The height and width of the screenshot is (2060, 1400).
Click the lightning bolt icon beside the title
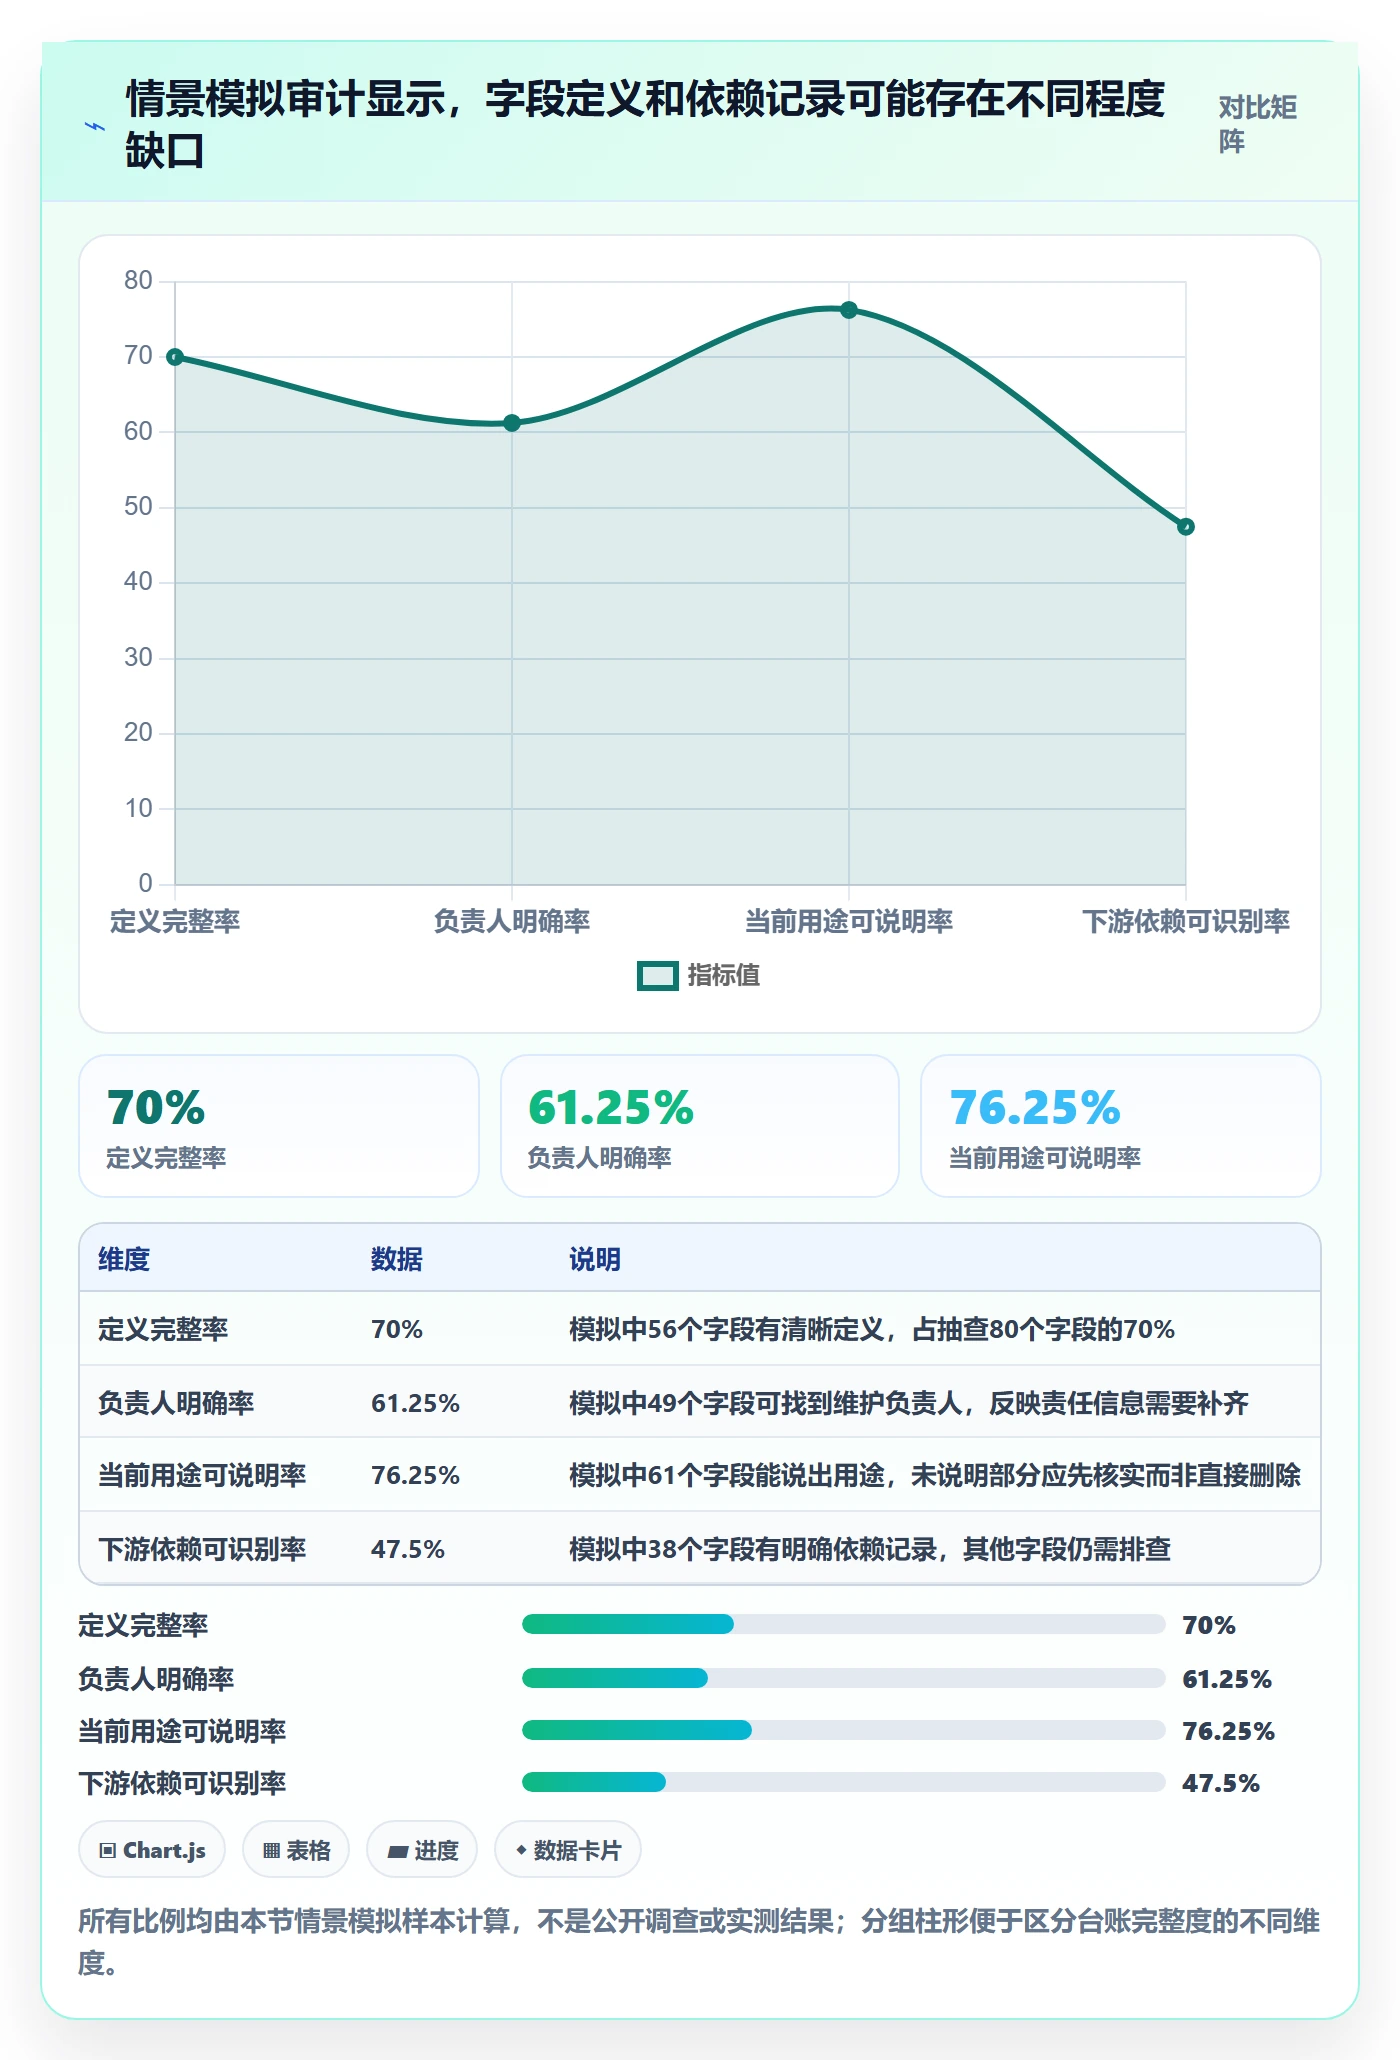[x=95, y=126]
